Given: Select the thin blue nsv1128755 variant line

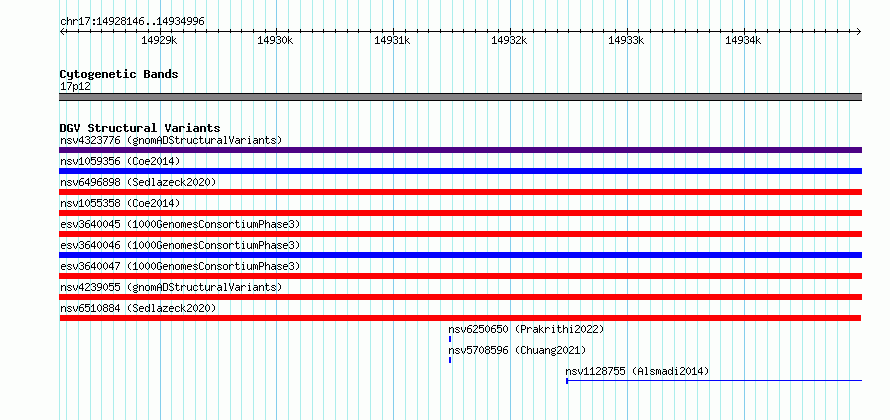Looking at the screenshot, I should 714,381.
